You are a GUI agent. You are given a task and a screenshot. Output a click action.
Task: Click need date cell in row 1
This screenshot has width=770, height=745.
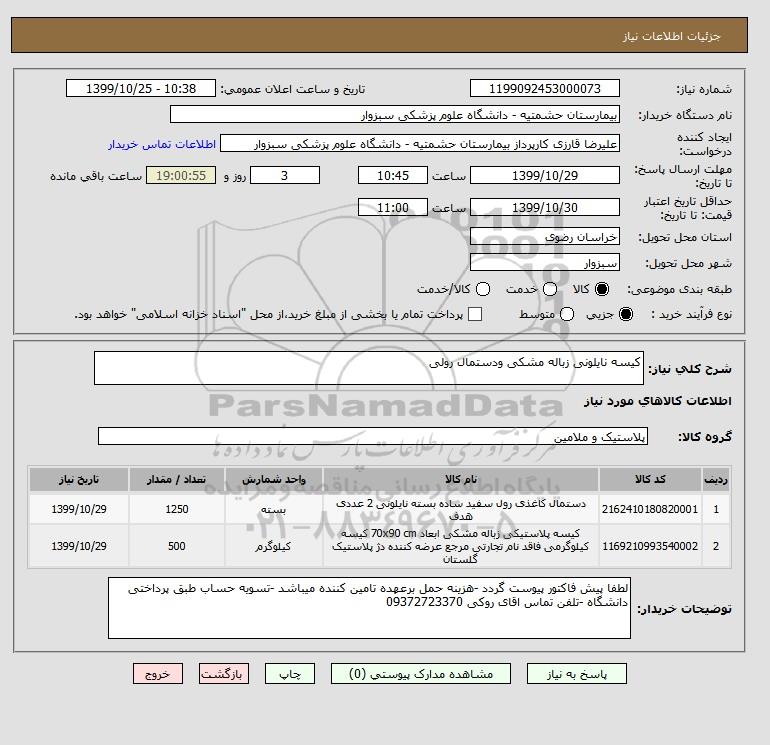tap(79, 509)
